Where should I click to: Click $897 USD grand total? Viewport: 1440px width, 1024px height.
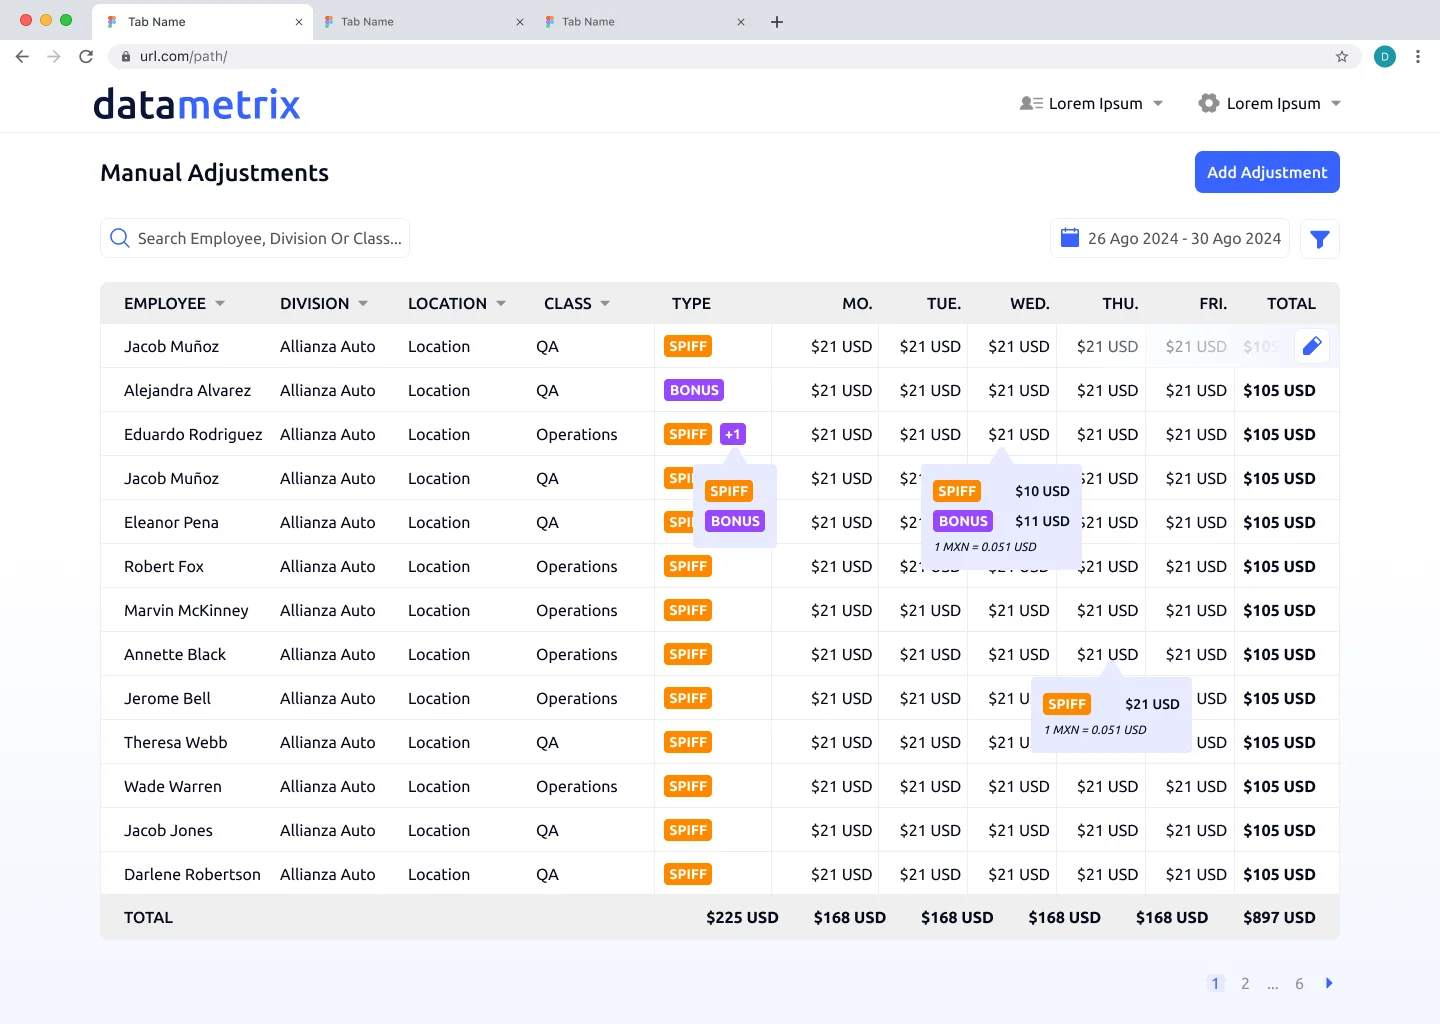[1279, 917]
